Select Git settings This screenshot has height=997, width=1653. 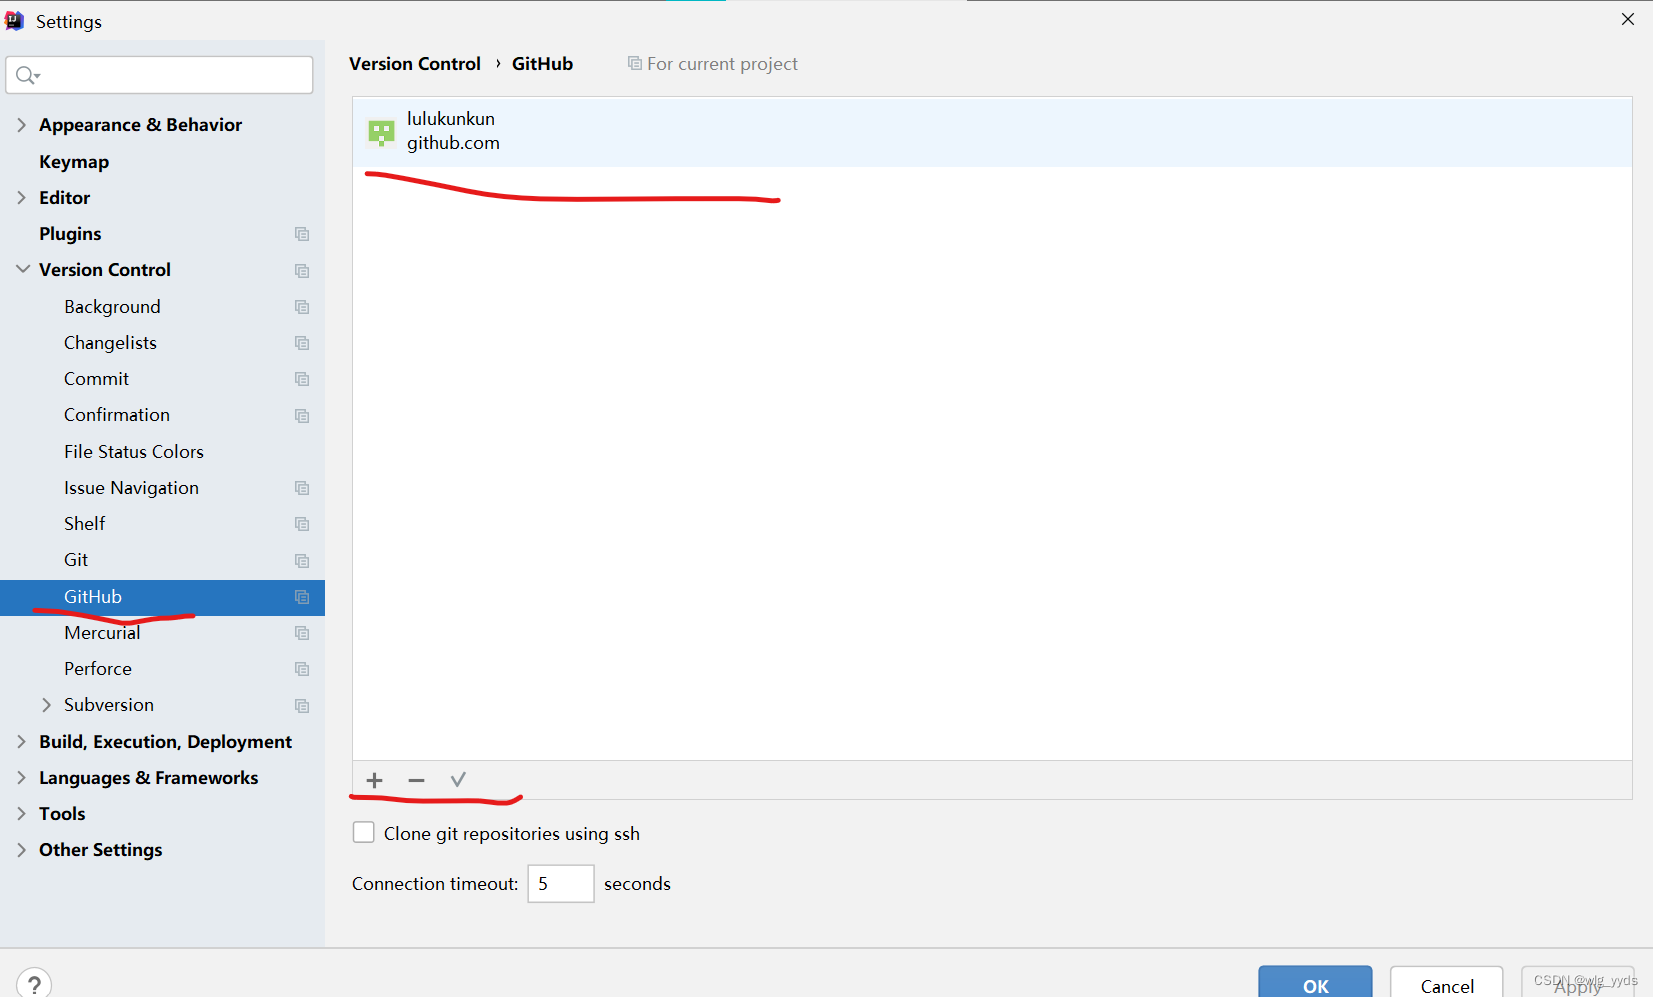(76, 560)
